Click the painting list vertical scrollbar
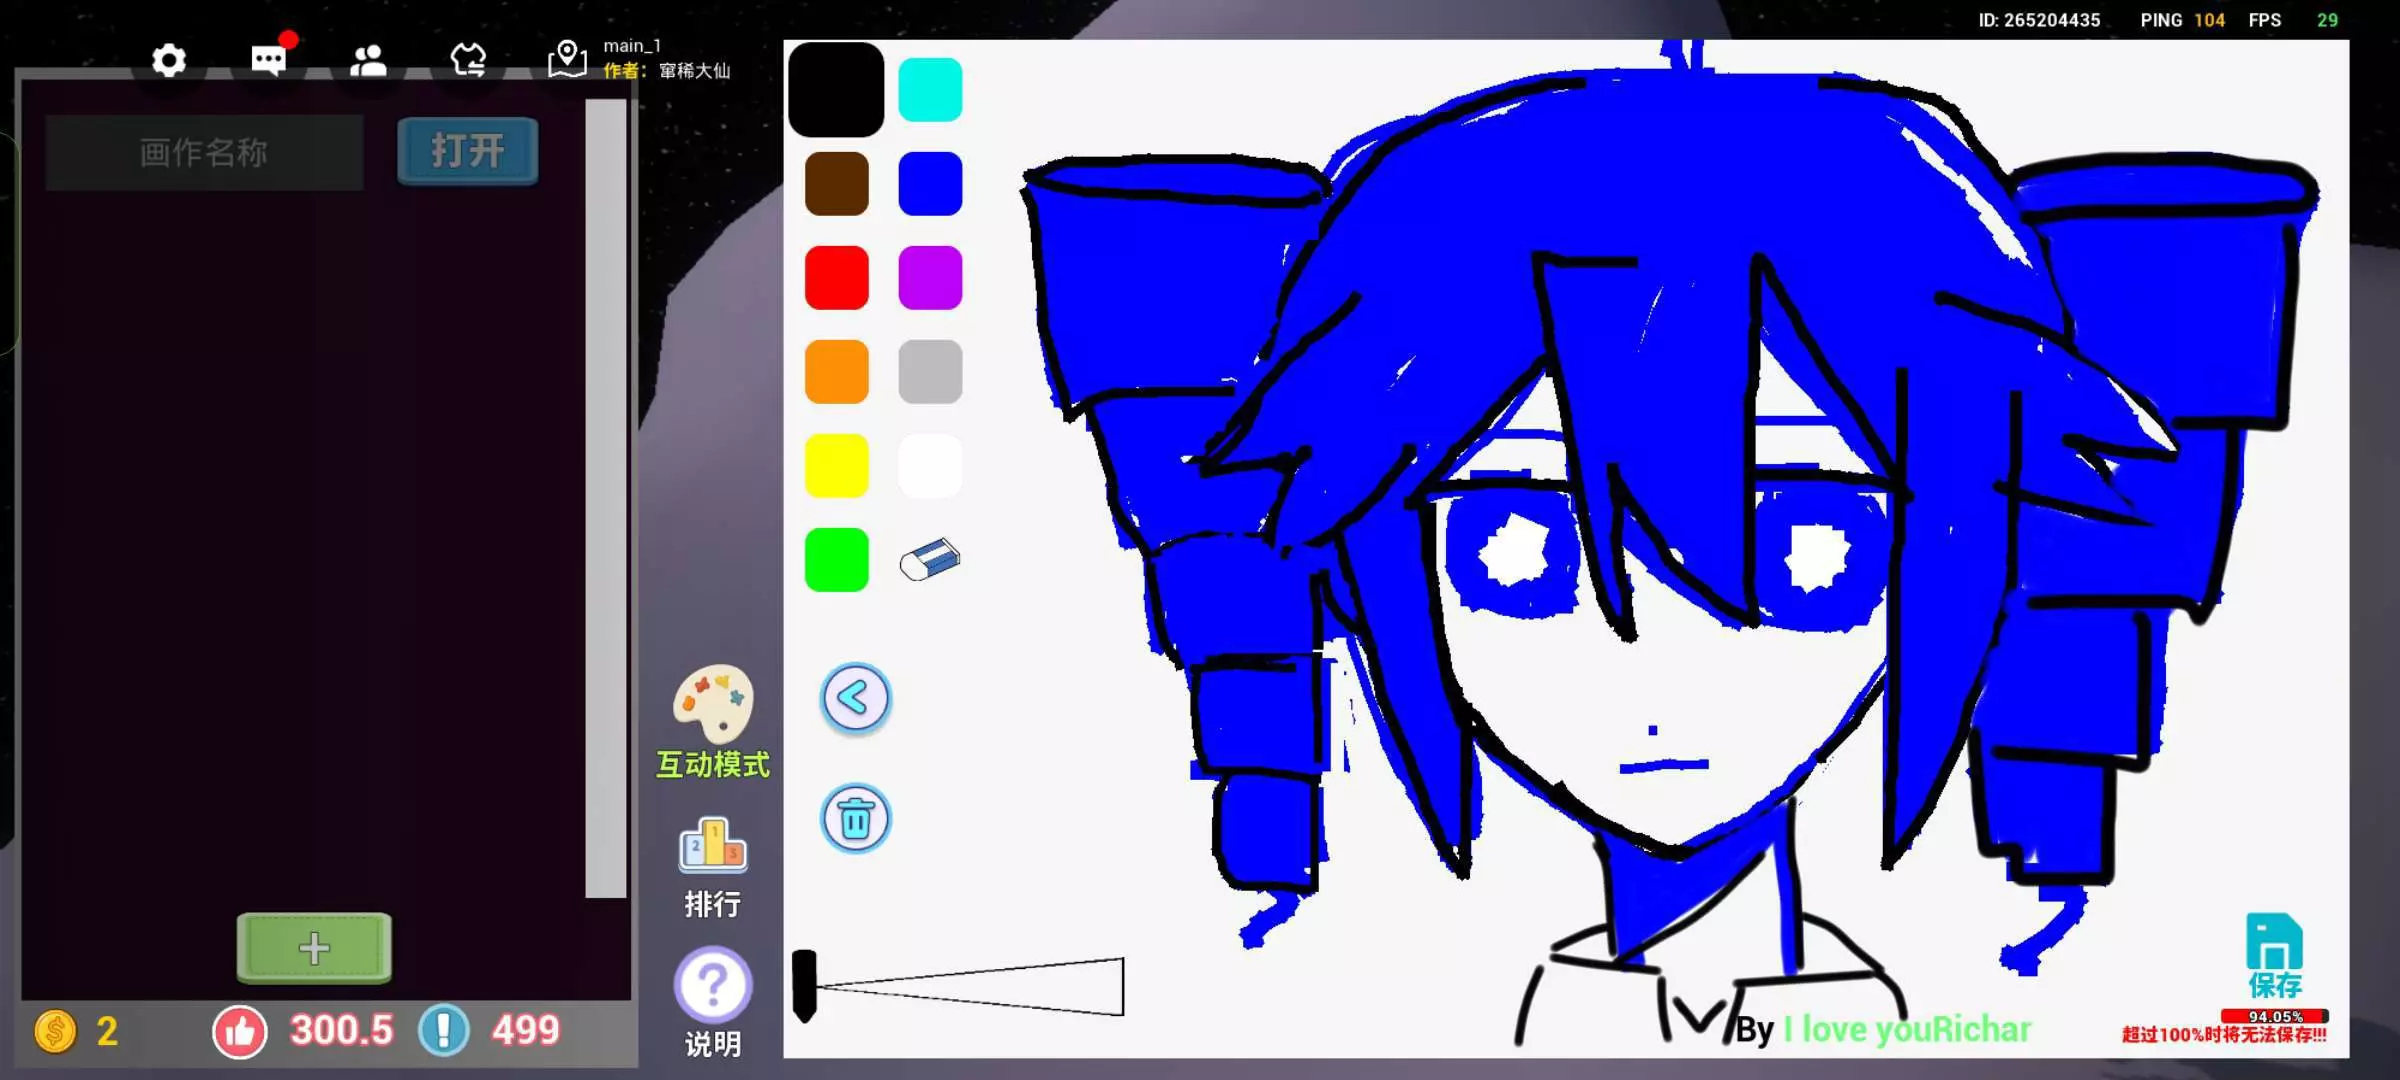 pyautogui.click(x=605, y=498)
